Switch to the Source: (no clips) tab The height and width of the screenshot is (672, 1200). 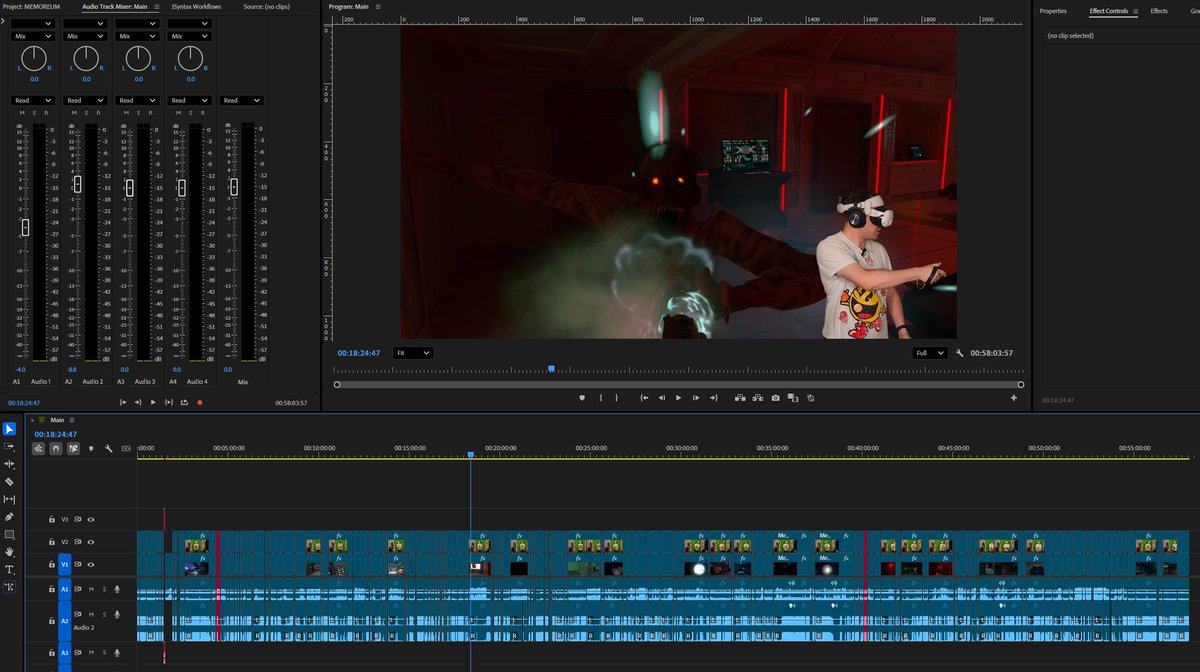pyautogui.click(x=267, y=8)
